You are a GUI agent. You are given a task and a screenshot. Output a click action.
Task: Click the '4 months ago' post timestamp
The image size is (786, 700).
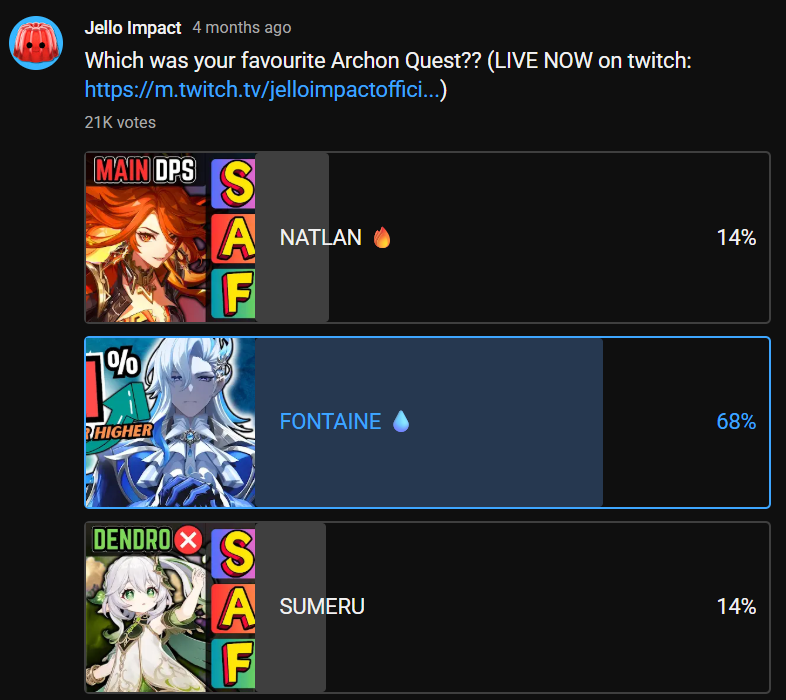point(242,28)
